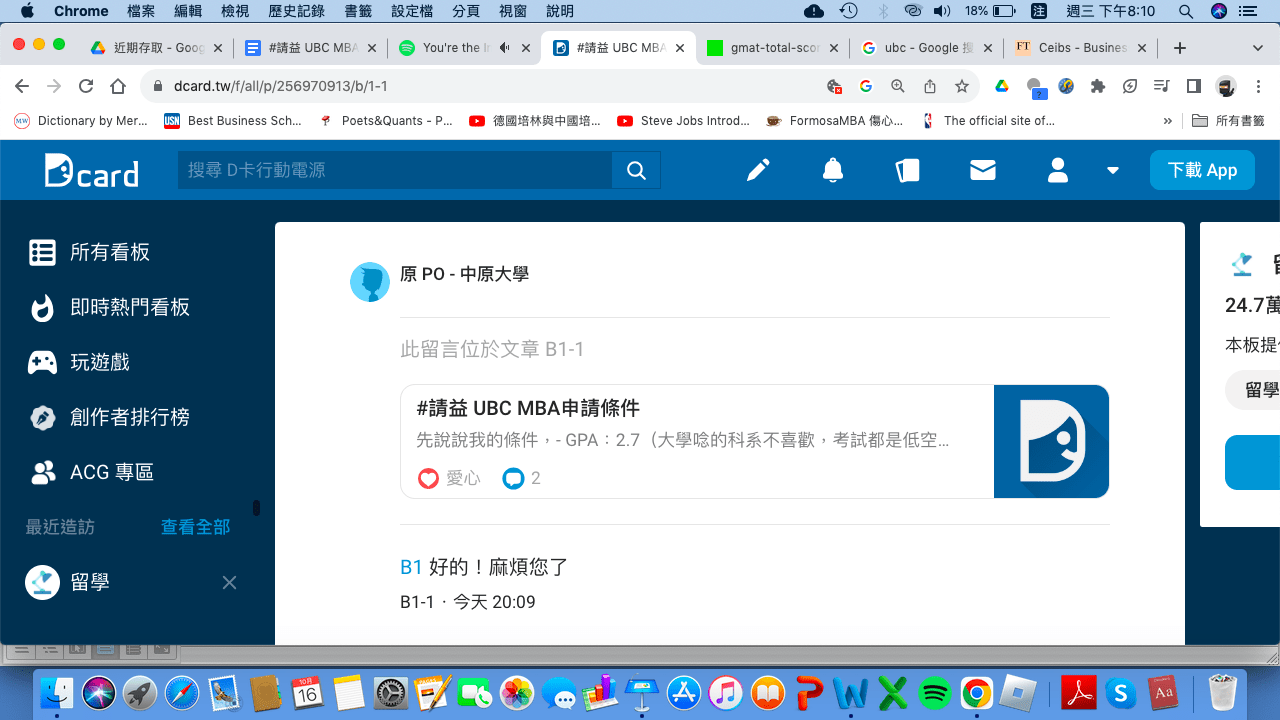This screenshot has height=720, width=1280.
Task: Open your profile via person icon
Action: tap(1057, 170)
